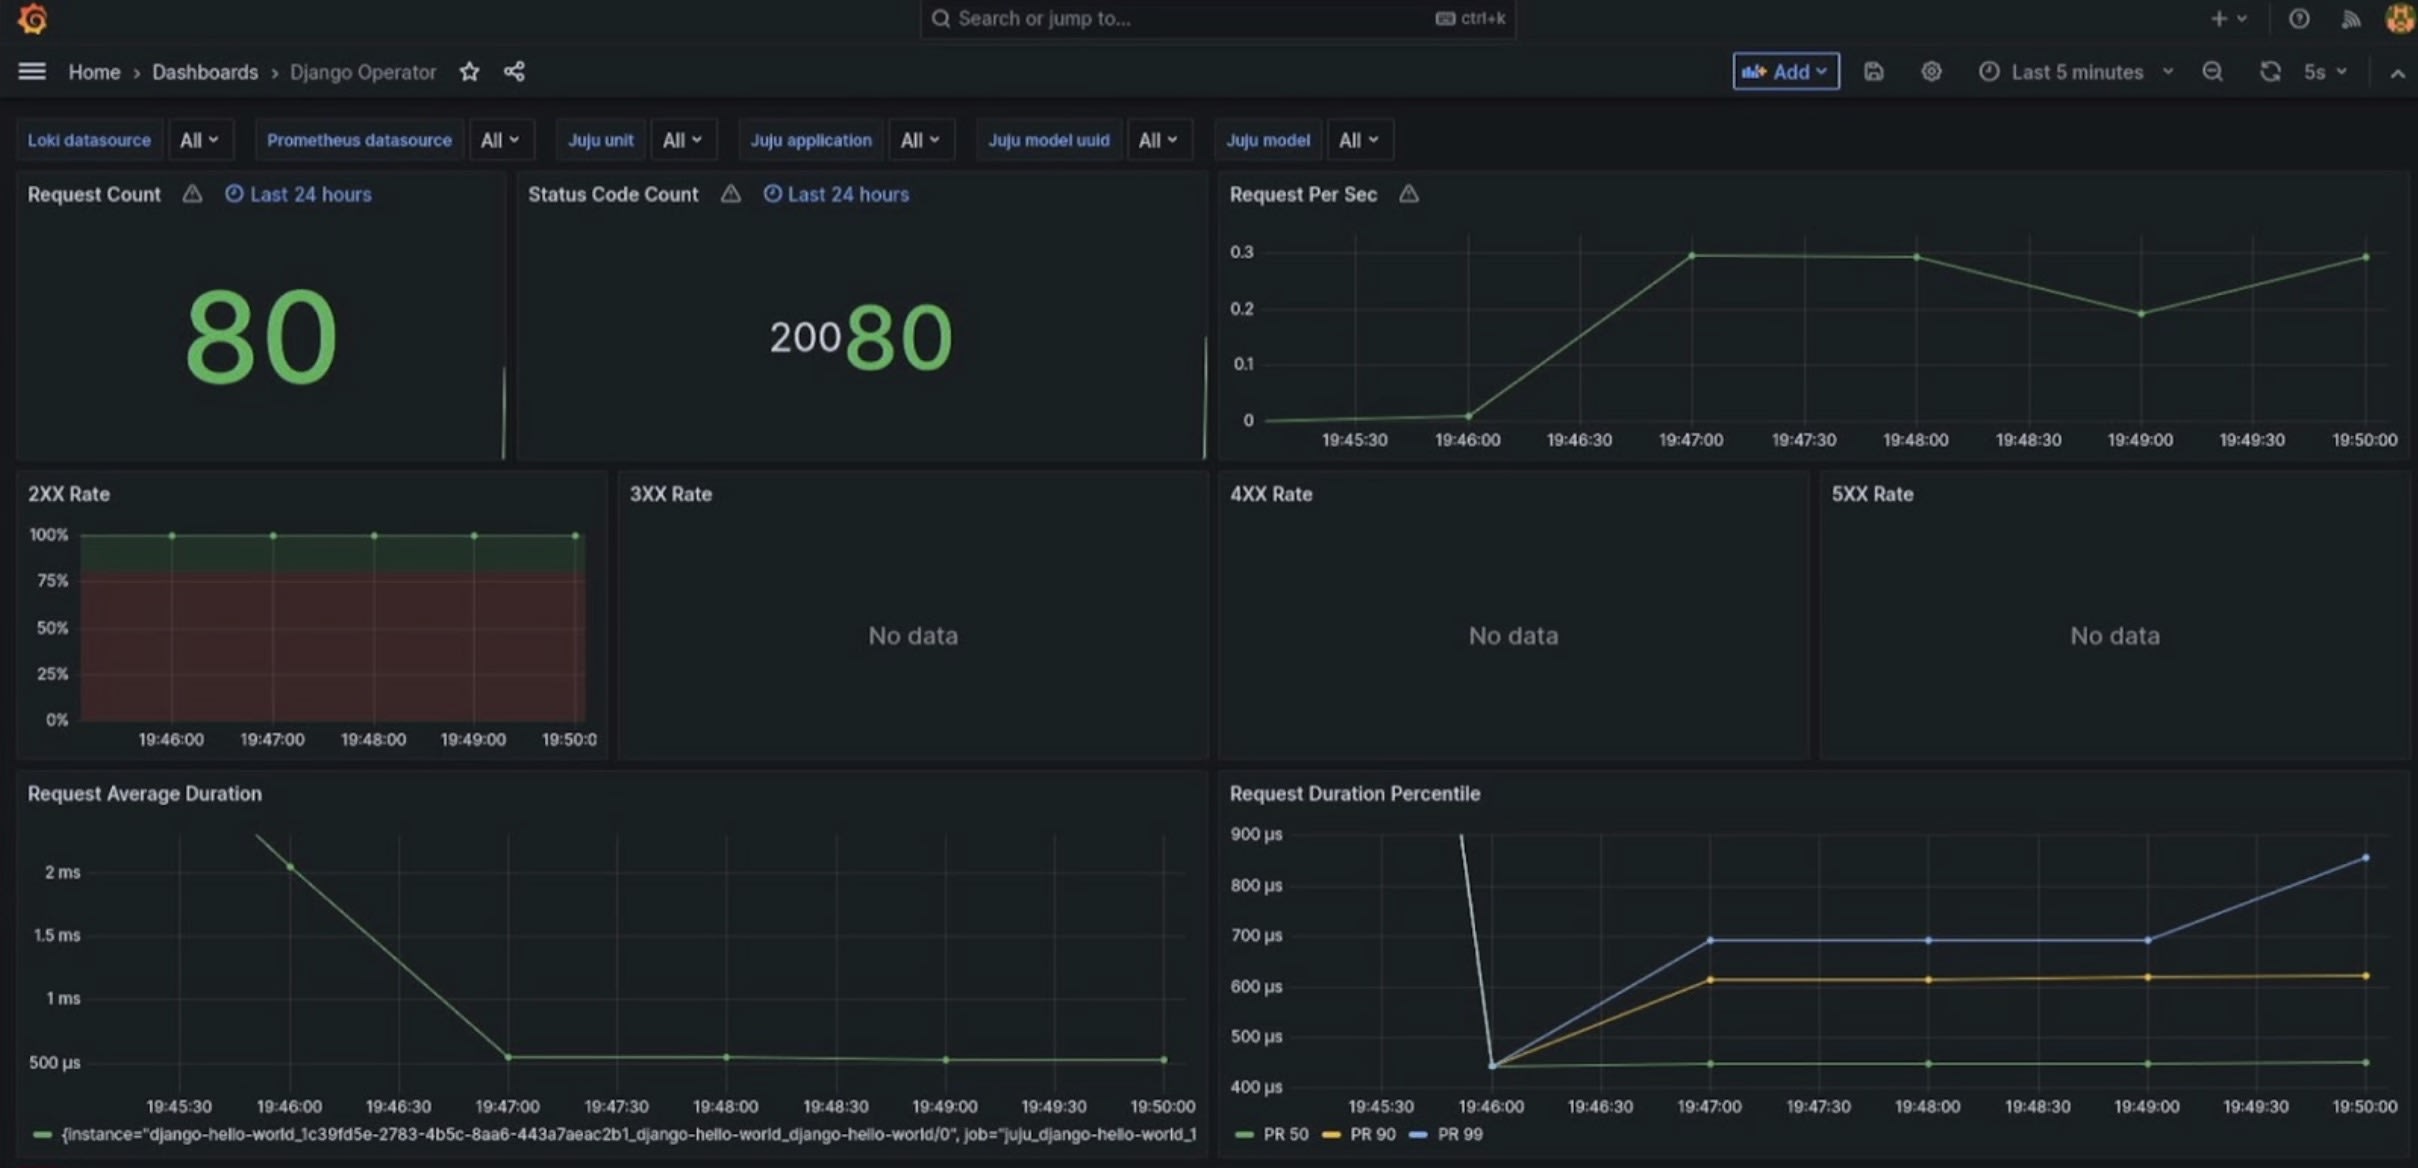Open Request Duration Percentile panel title
Image resolution: width=2418 pixels, height=1168 pixels.
(x=1355, y=794)
